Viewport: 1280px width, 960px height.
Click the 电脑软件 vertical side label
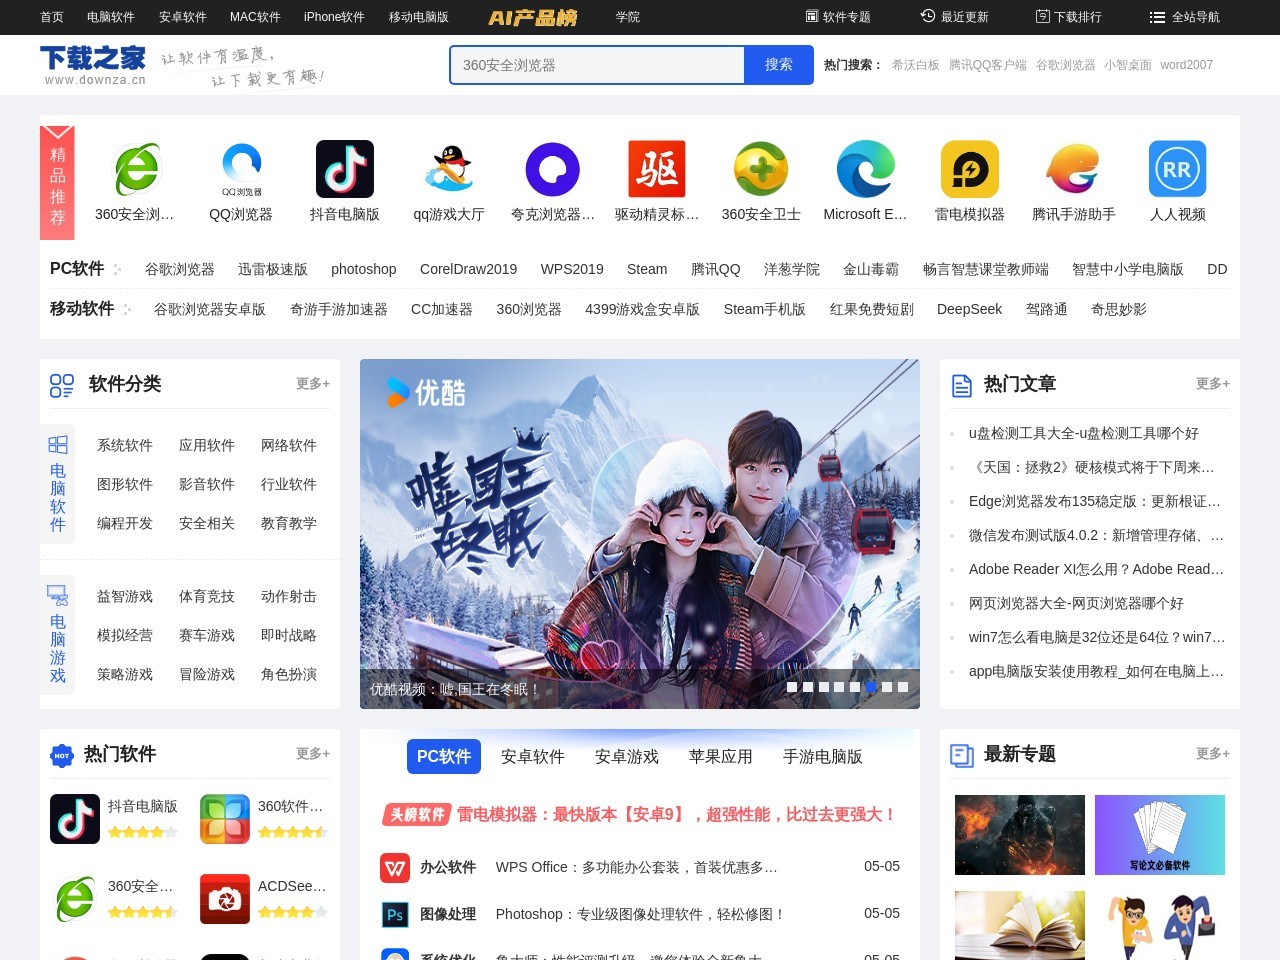click(58, 484)
